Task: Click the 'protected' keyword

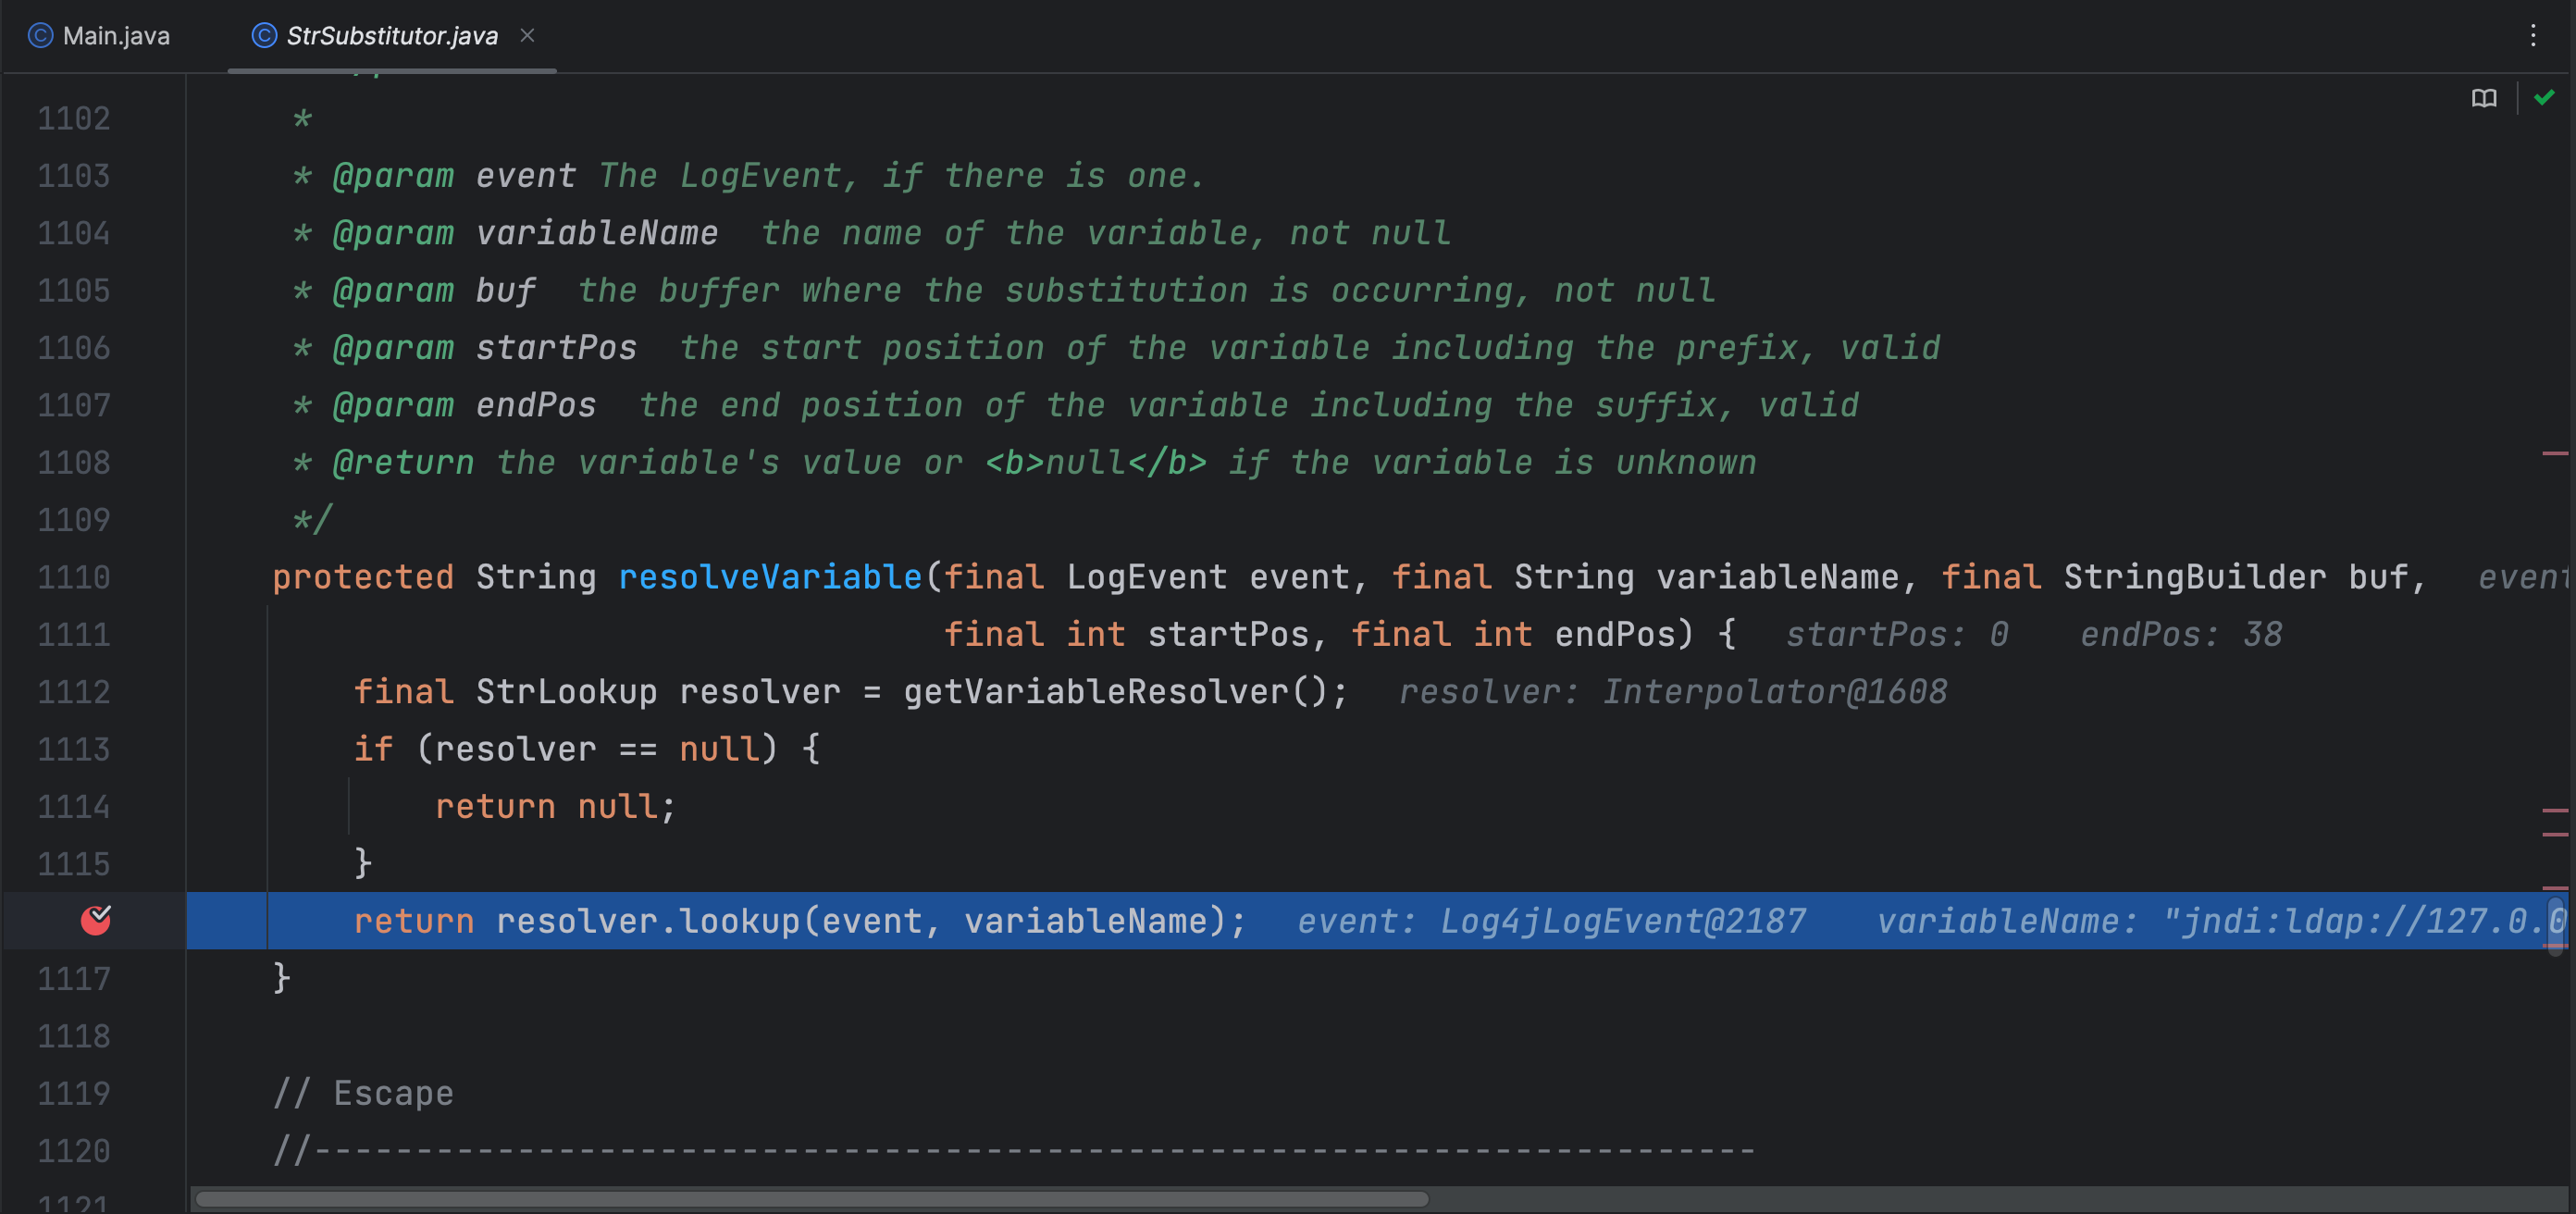Action: pos(363,577)
